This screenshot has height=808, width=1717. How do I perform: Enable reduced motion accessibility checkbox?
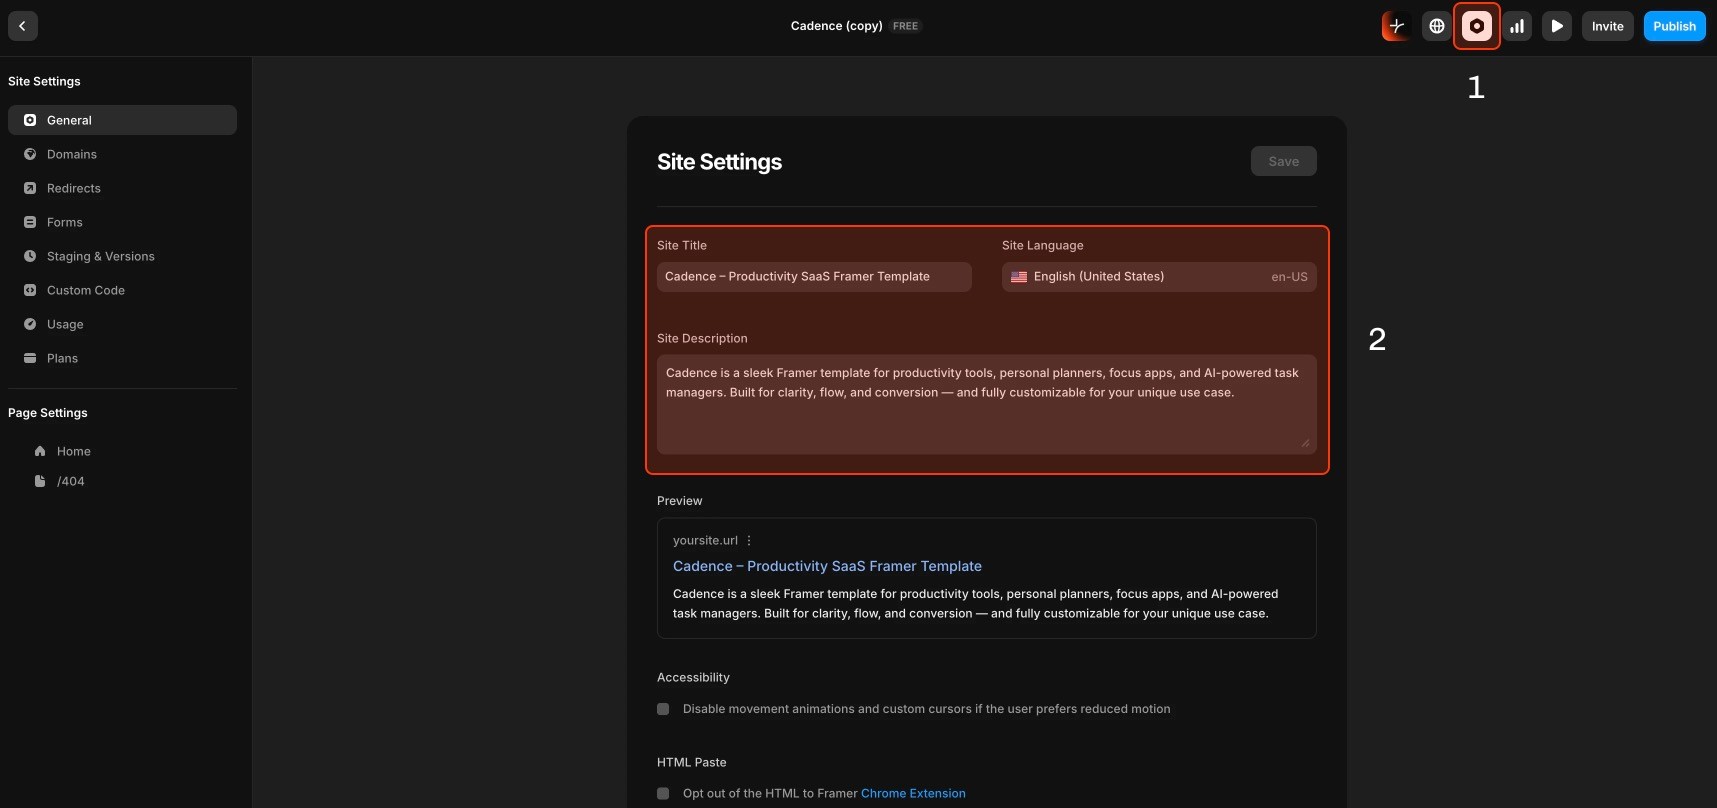(663, 709)
